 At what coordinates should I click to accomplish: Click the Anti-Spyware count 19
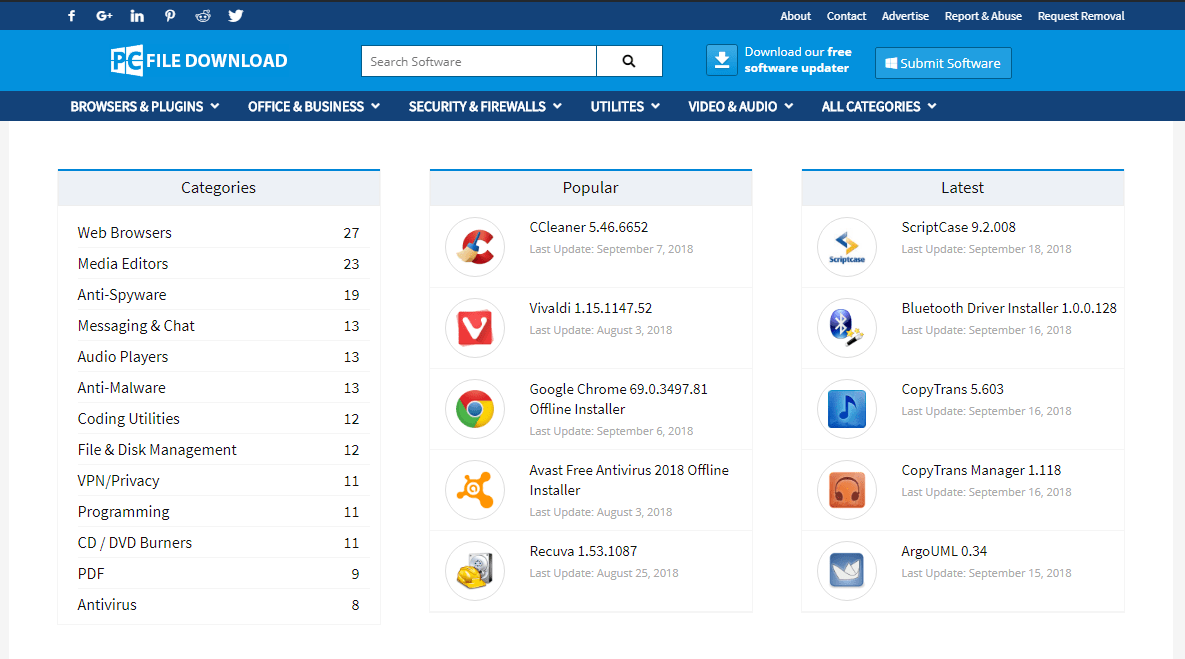pos(351,295)
